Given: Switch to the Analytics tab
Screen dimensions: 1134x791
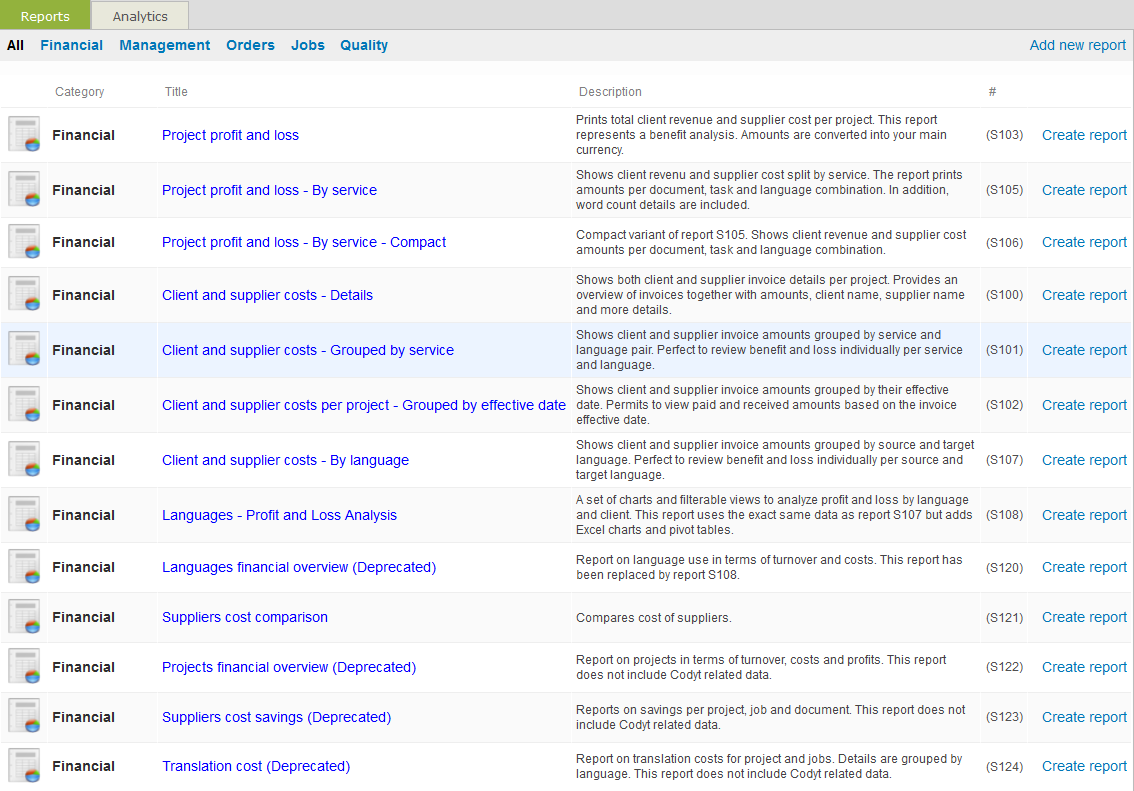Looking at the screenshot, I should tap(140, 16).
